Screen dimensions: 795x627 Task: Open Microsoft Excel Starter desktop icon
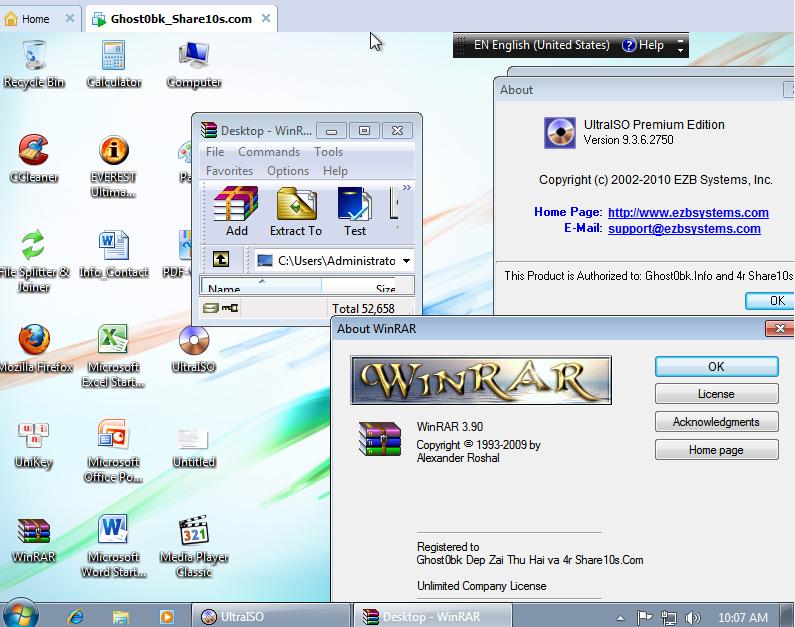114,356
